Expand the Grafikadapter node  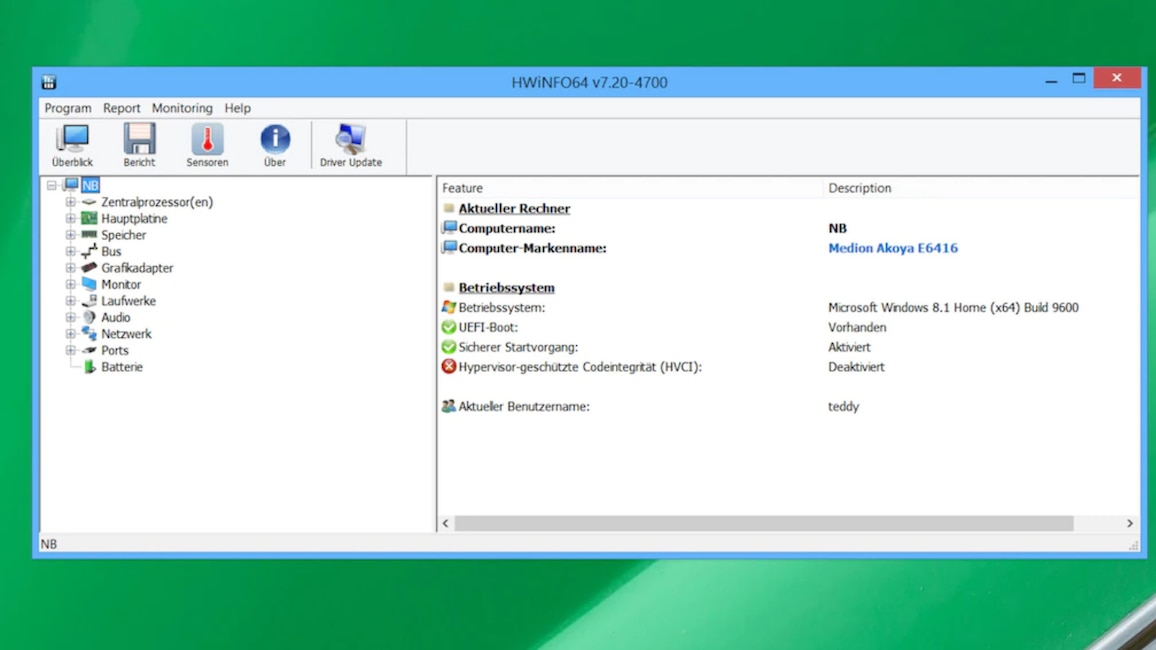[70, 268]
